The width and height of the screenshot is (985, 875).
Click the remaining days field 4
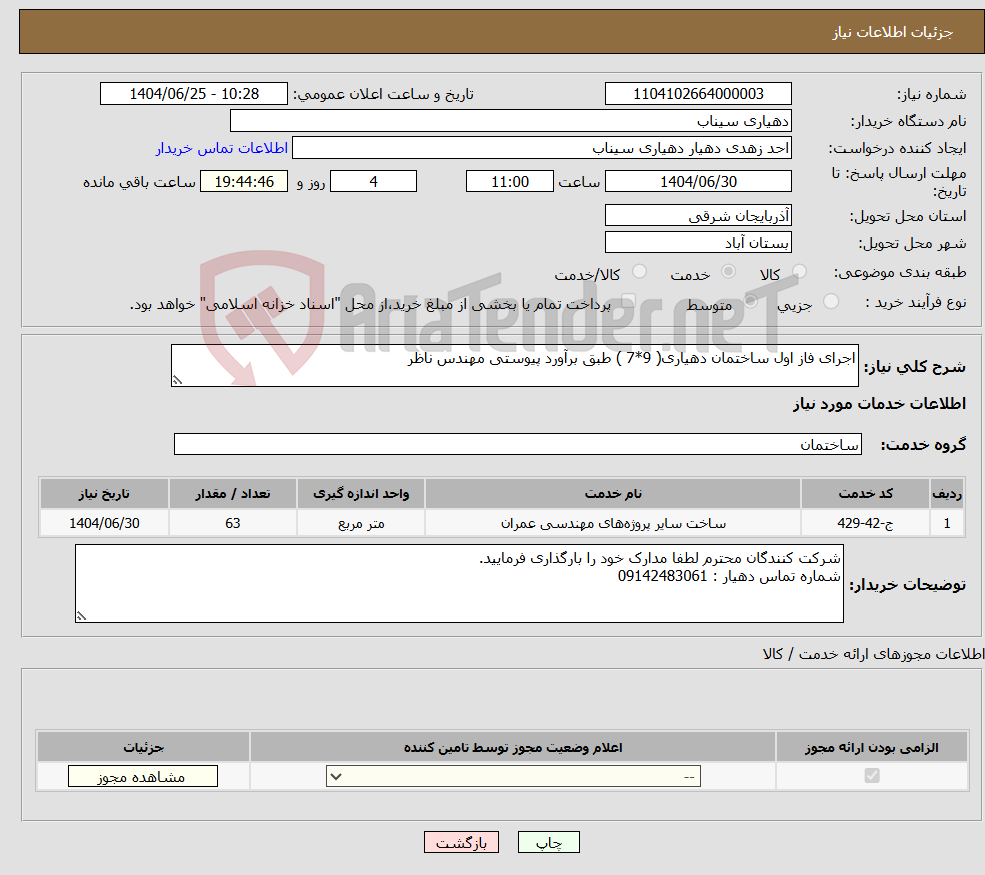pyautogui.click(x=373, y=182)
